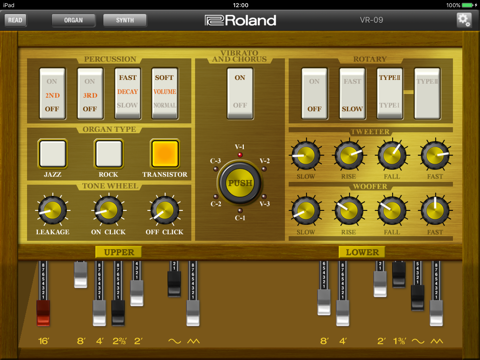Select the C-2 chorus indicator
This screenshot has width=480, height=360.
(x=216, y=197)
